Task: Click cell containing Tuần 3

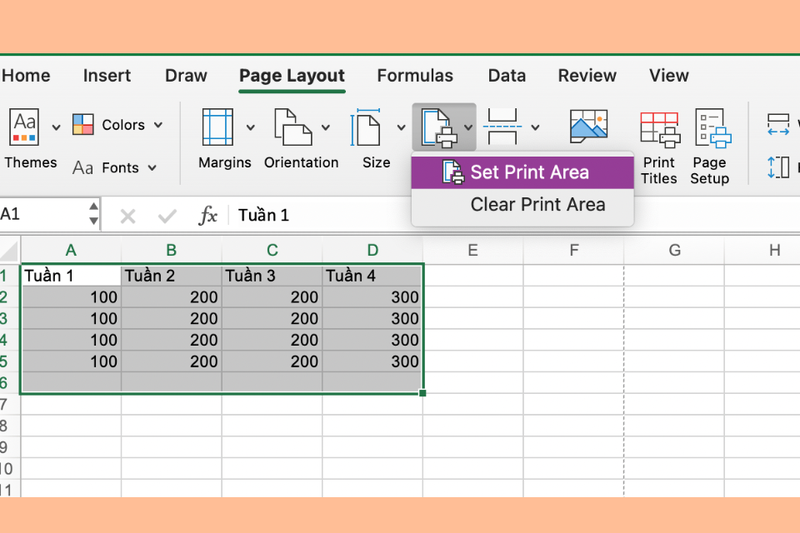Action: 272,275
